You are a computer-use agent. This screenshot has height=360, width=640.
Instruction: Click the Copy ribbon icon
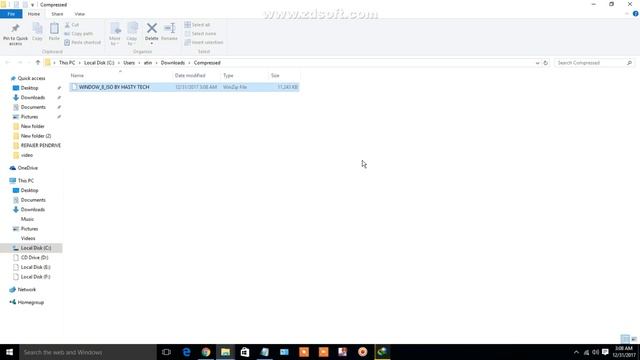38,32
